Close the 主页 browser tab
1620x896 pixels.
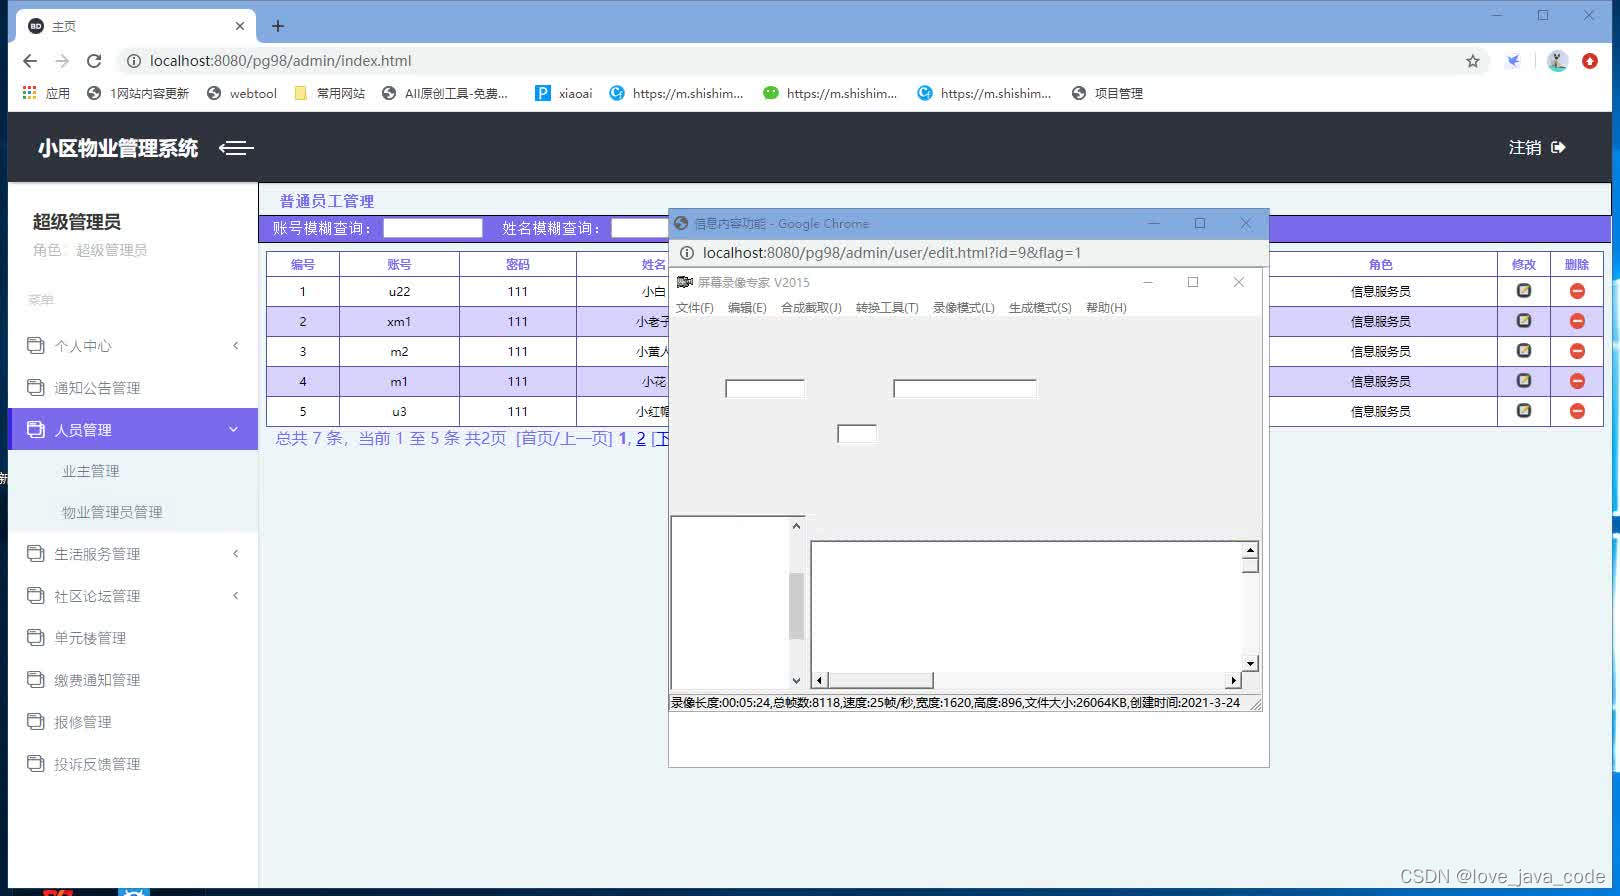(x=240, y=26)
